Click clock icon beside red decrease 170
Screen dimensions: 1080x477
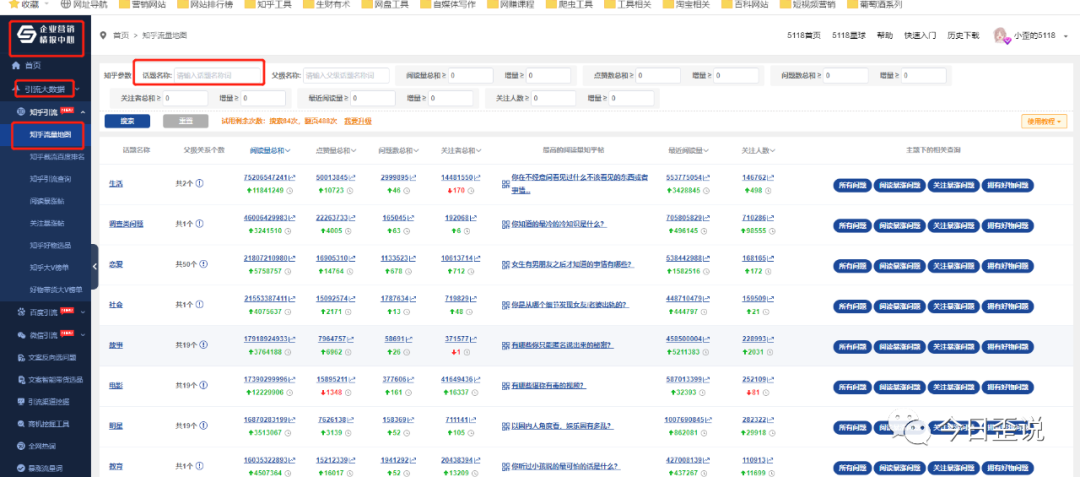click(469, 190)
